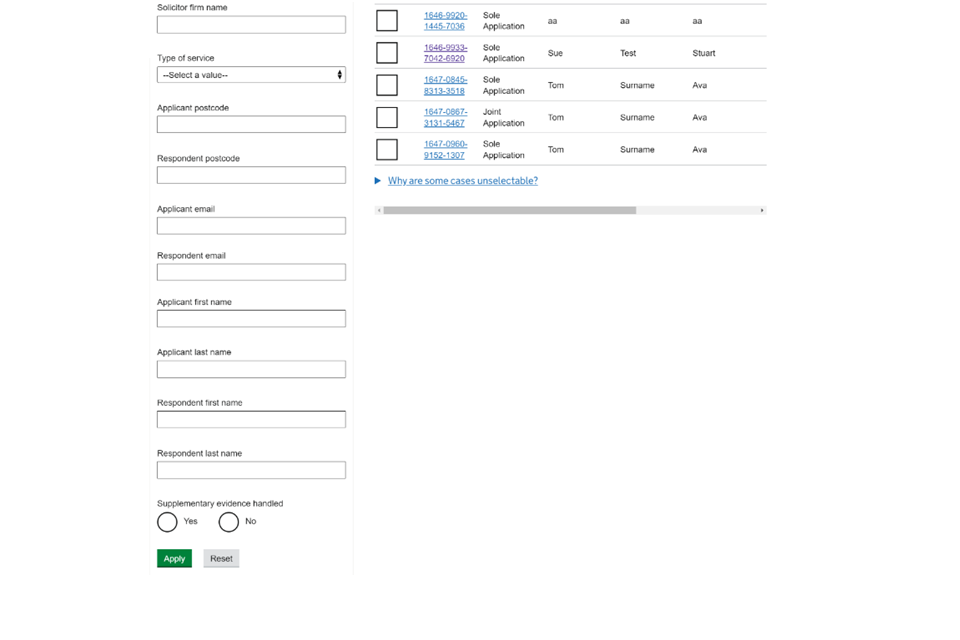
Task: Focus the Solicitor firm name field
Action: click(x=251, y=25)
